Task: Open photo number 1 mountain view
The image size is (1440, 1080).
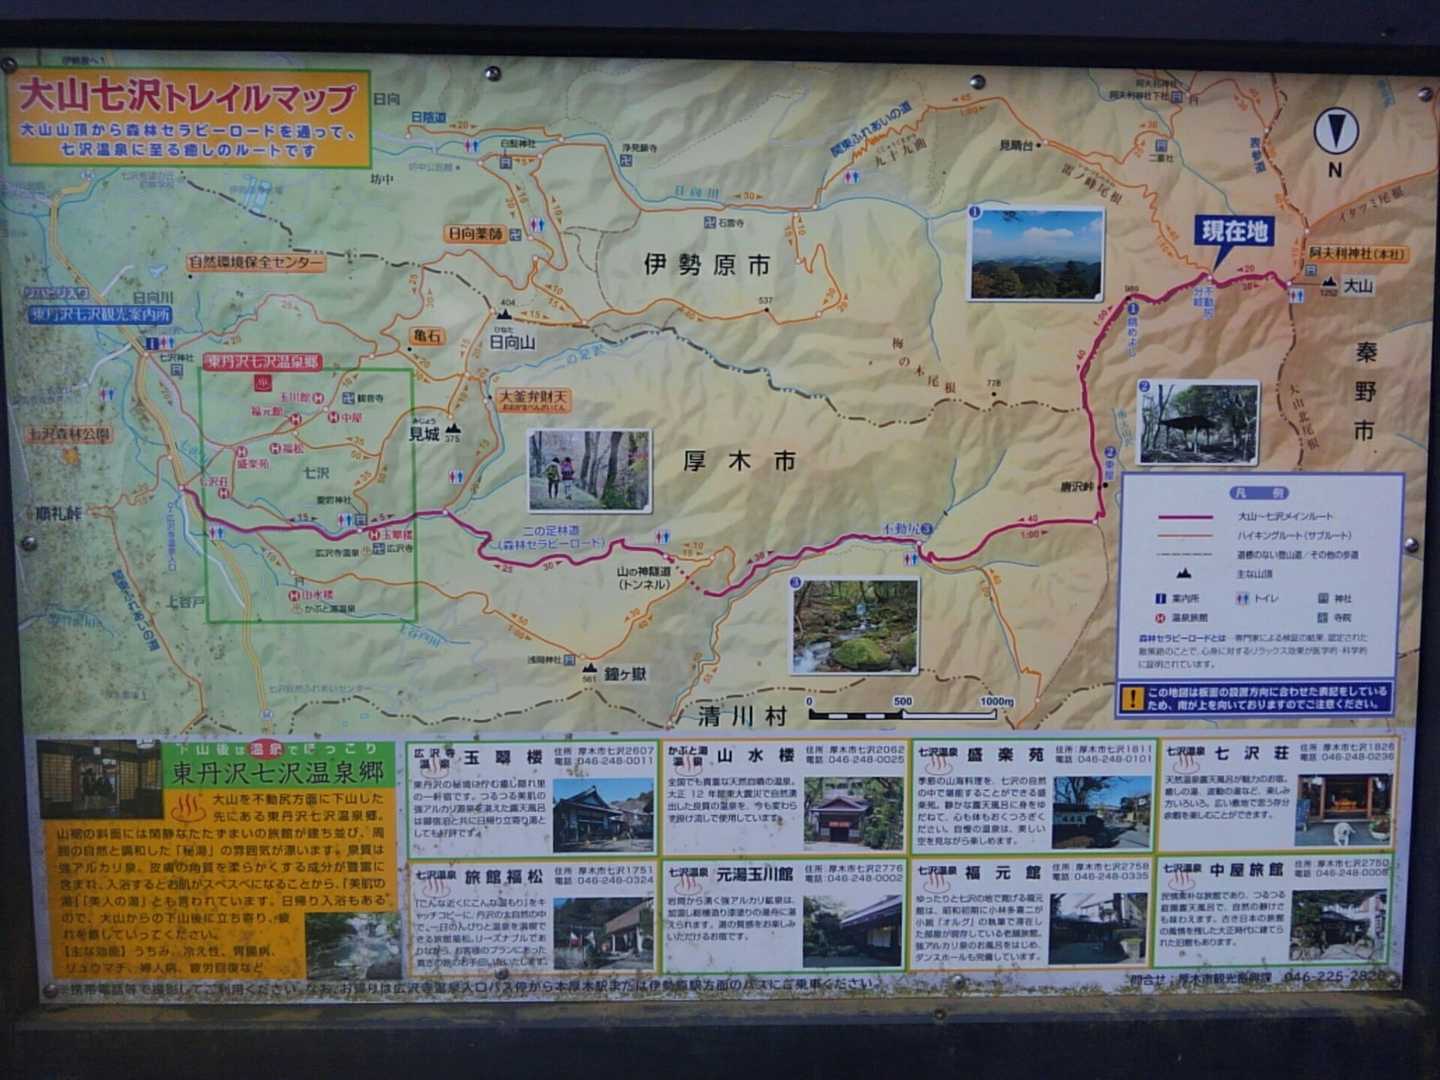Action: 1034,254
